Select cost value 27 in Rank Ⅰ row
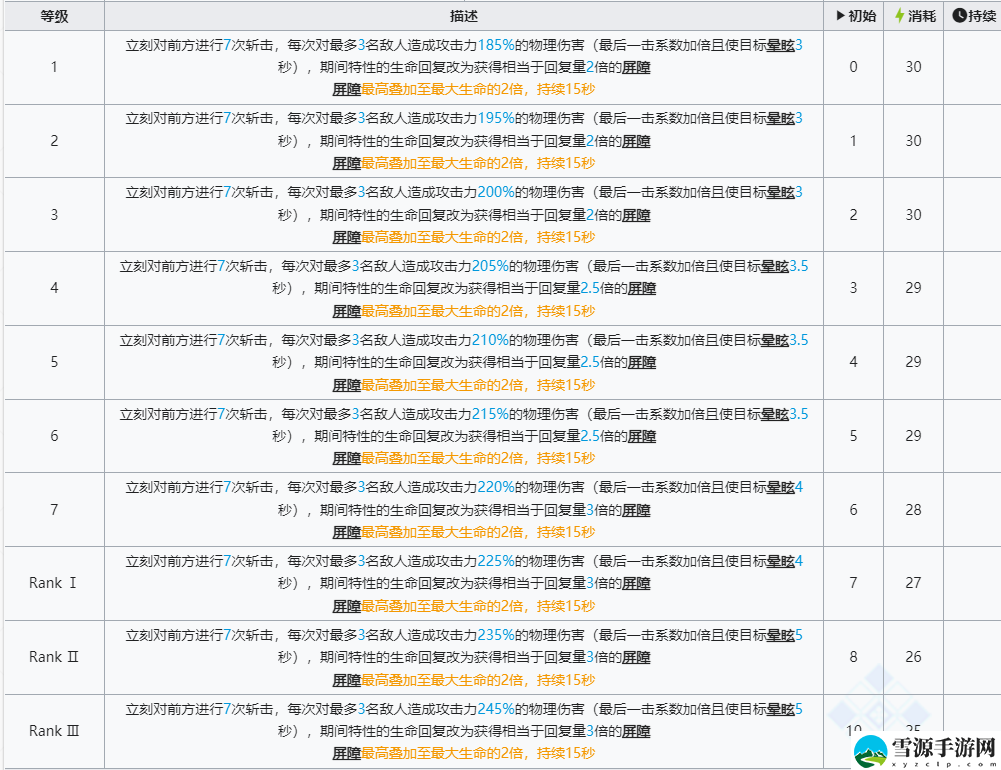Screen dimensions: 1001x770 pos(914,583)
